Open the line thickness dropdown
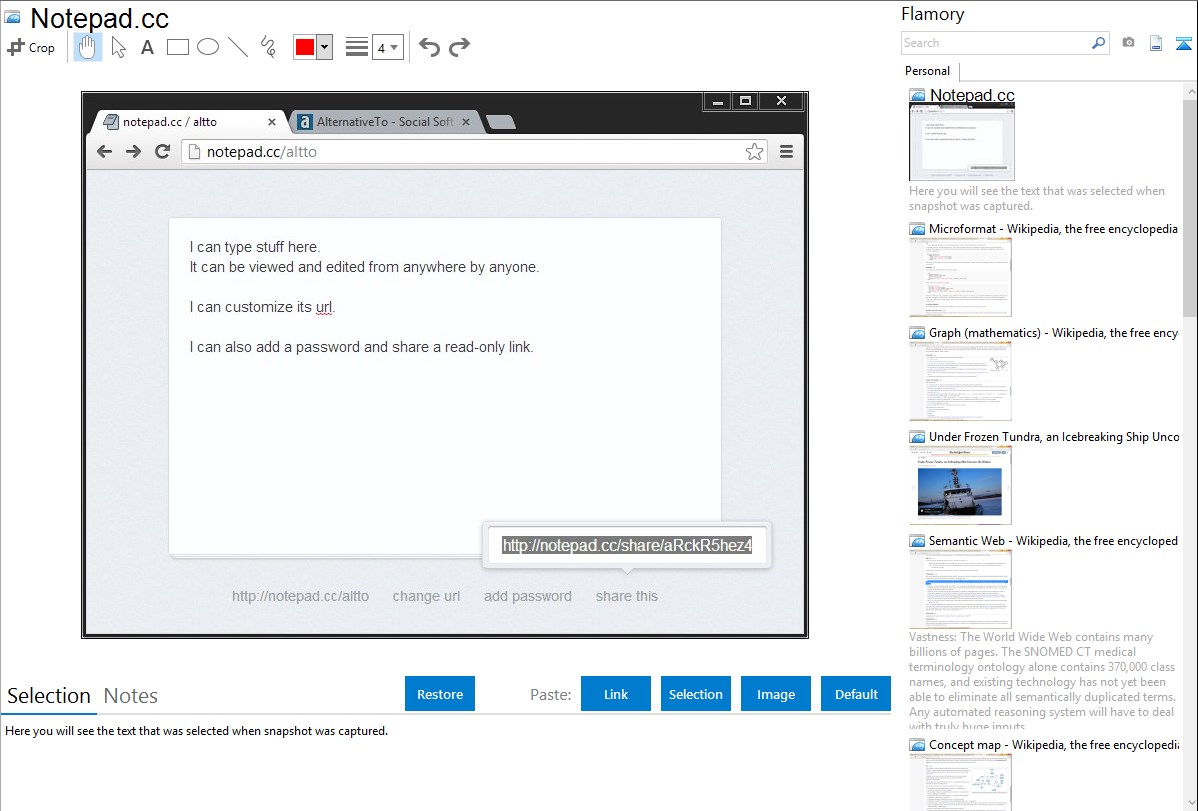 click(x=387, y=47)
